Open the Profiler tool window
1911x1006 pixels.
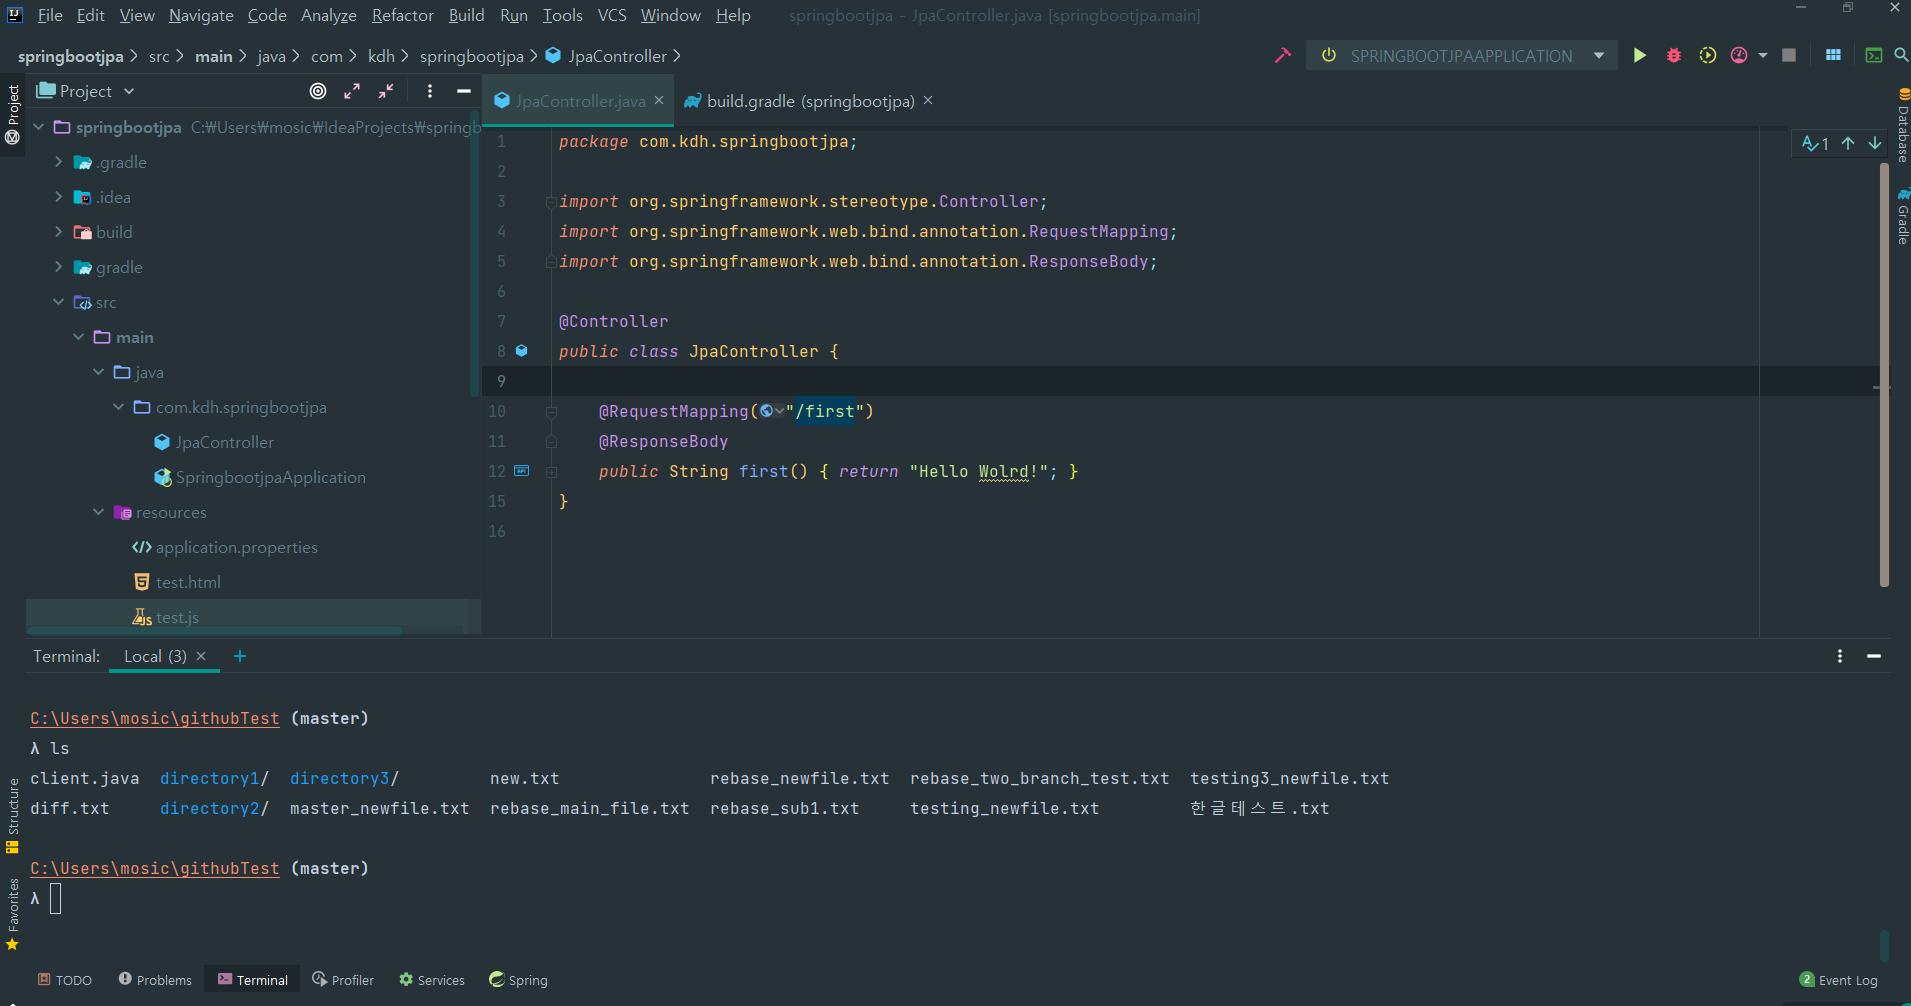(x=343, y=980)
